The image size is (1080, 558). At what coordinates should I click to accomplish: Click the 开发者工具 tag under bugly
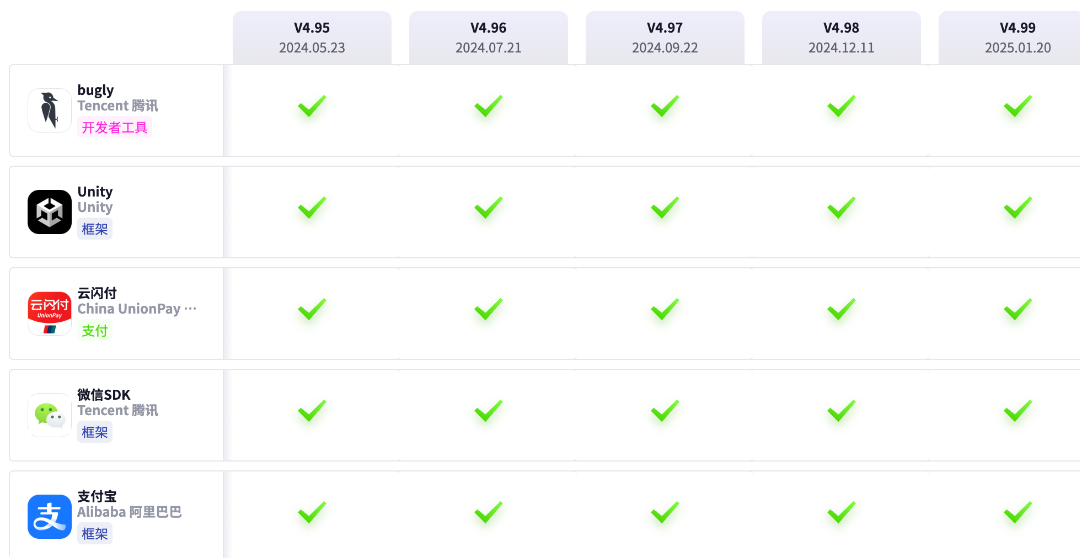[114, 127]
